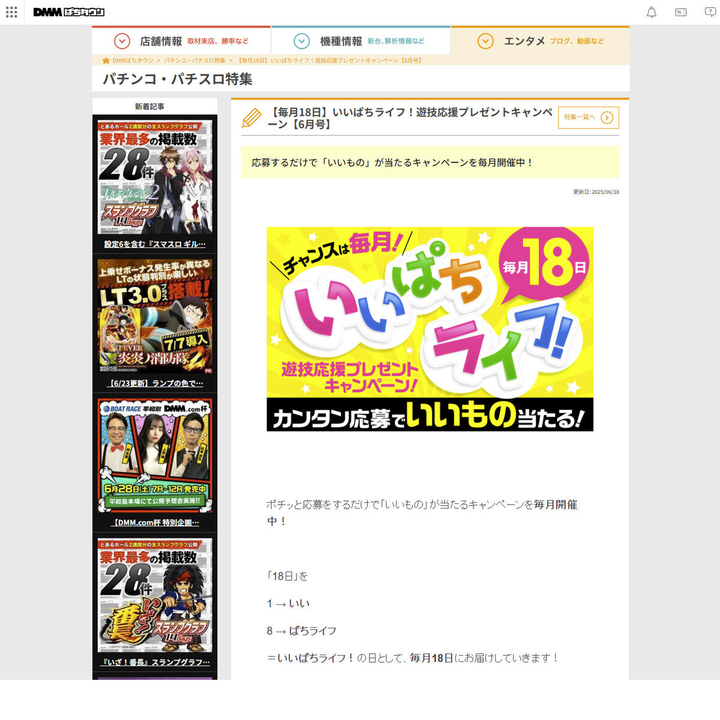This screenshot has width=720, height=720.
Task: Open the 設定6を含む『スマスロ ギル… article link
Action: pyautogui.click(x=155, y=244)
